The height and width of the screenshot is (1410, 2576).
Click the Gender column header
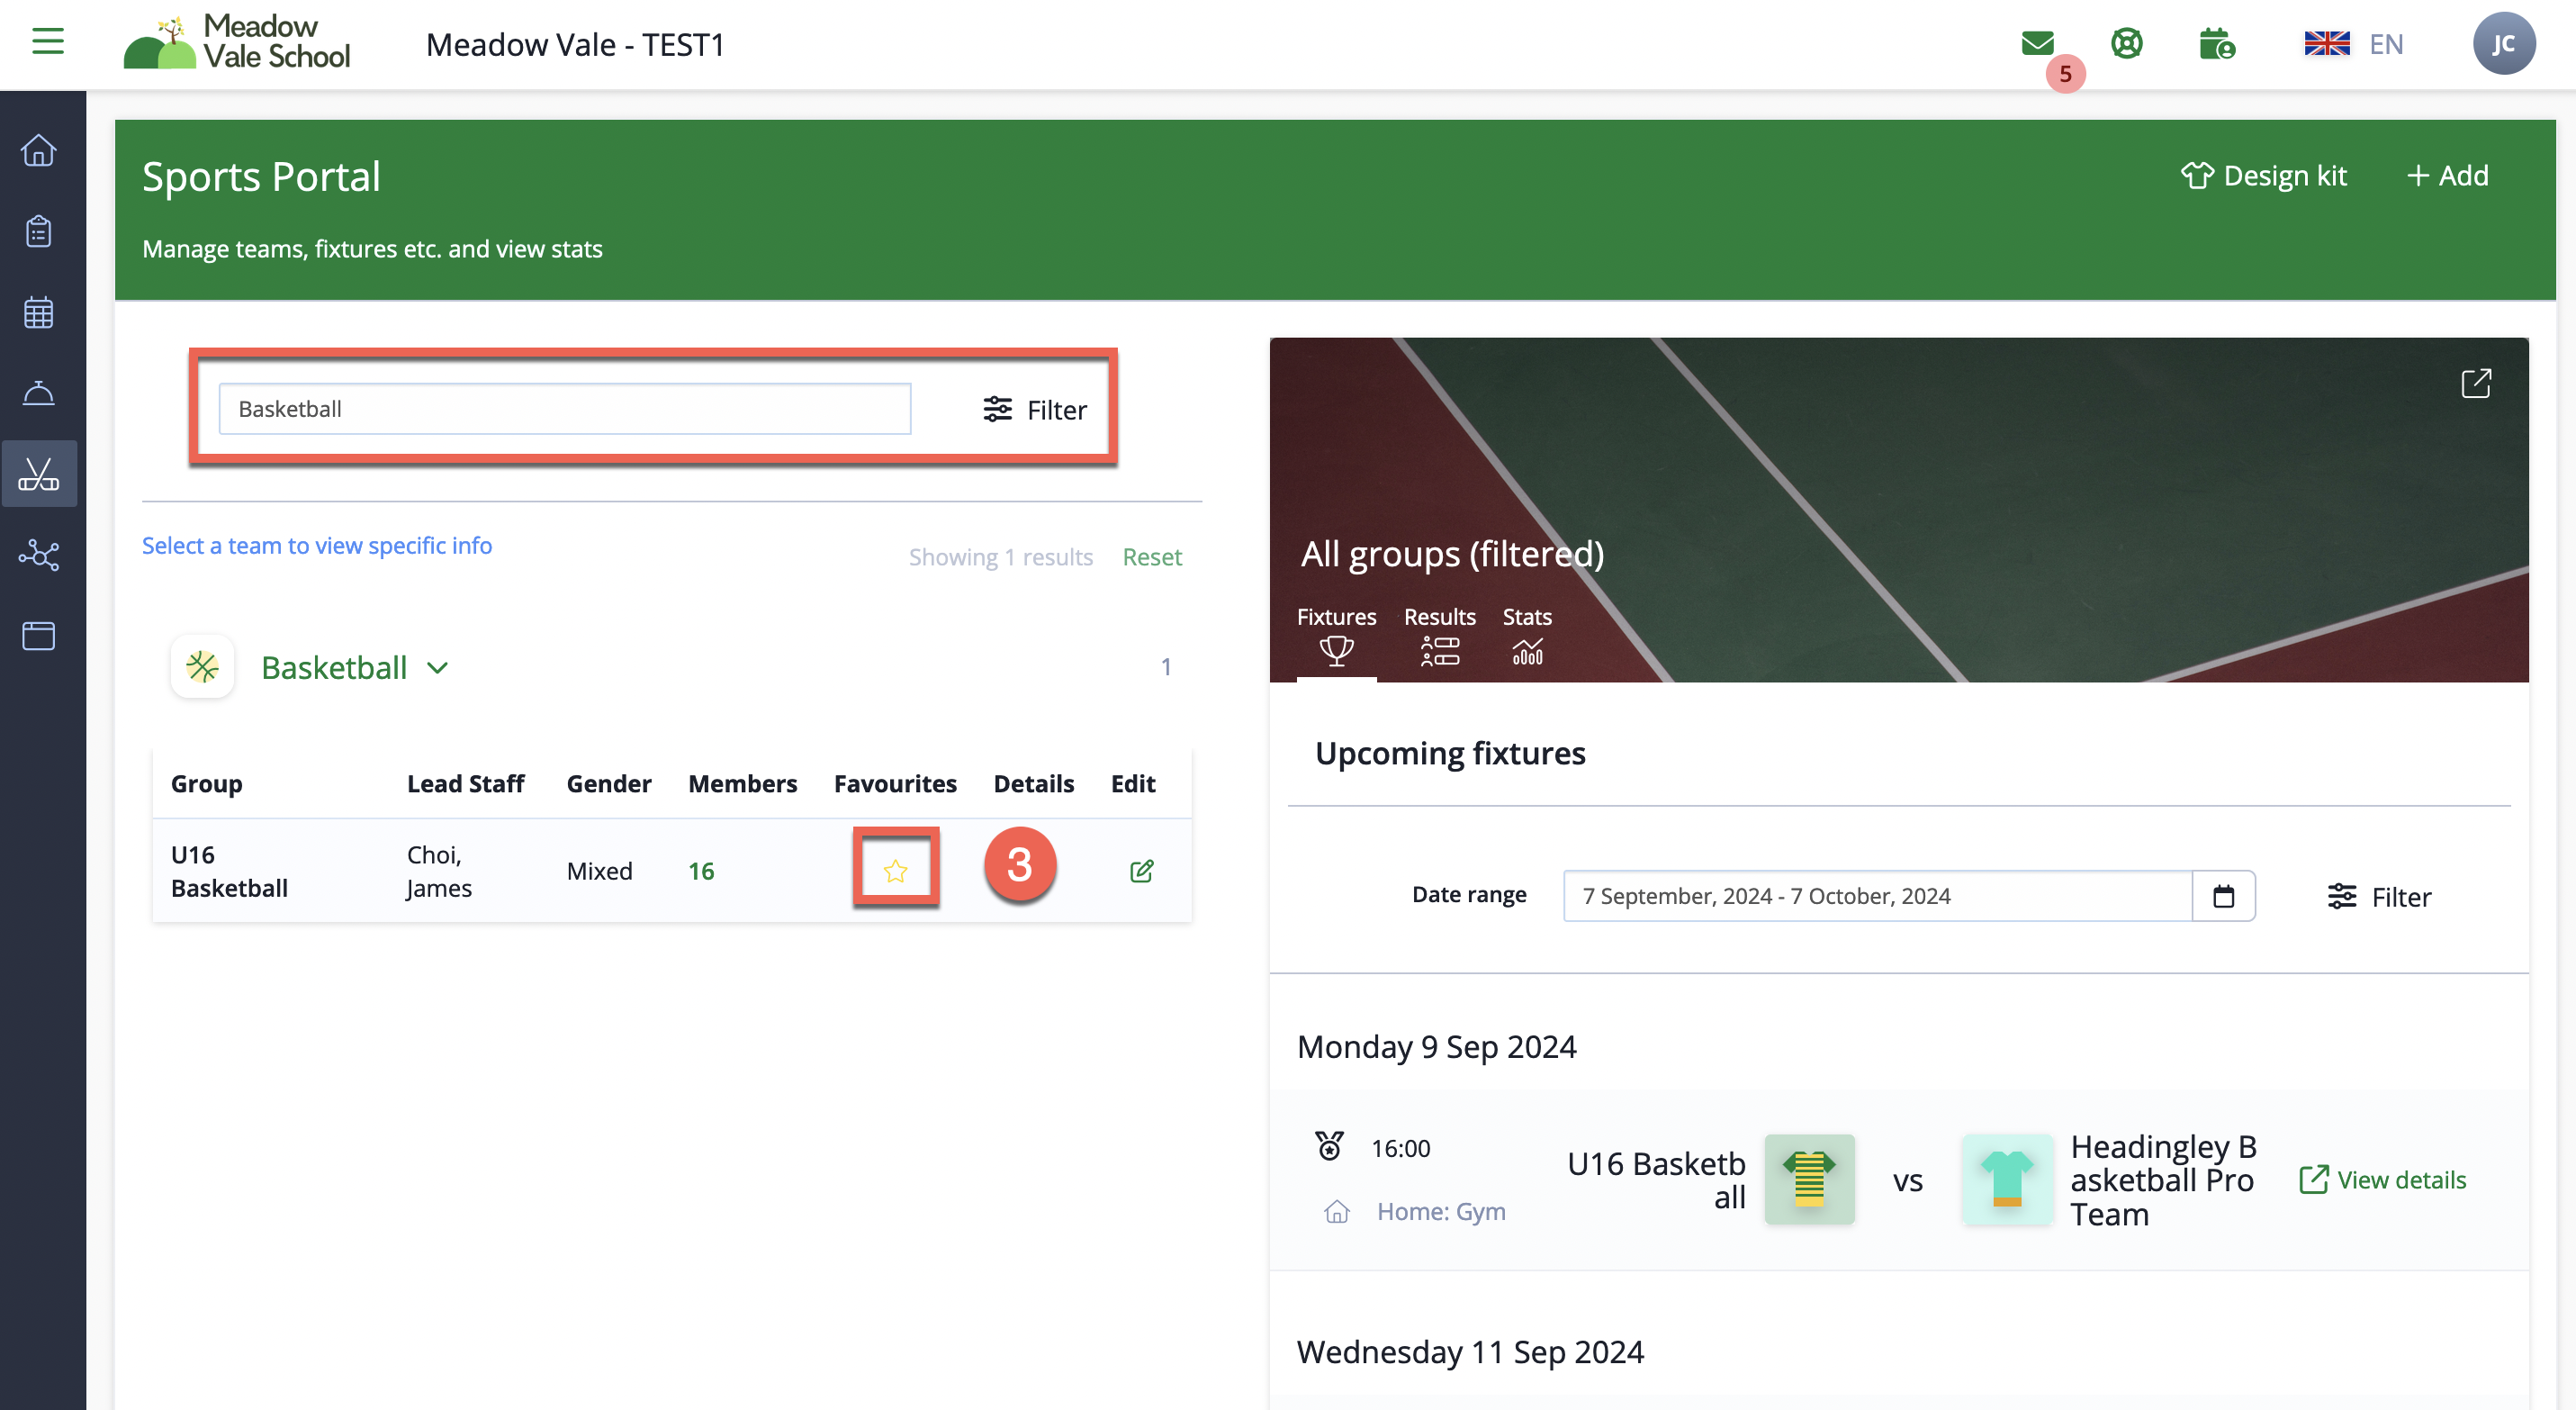tap(608, 784)
